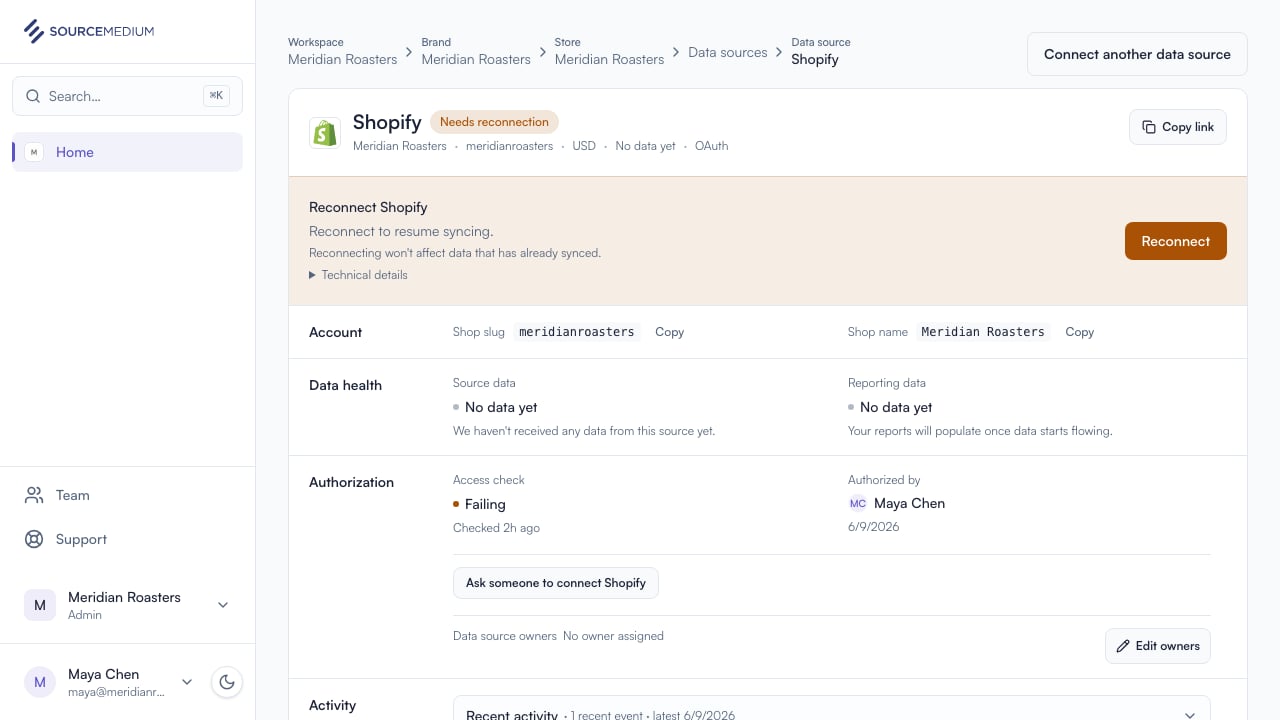This screenshot has width=1280, height=720.
Task: Click the Team people icon
Action: click(x=34, y=495)
